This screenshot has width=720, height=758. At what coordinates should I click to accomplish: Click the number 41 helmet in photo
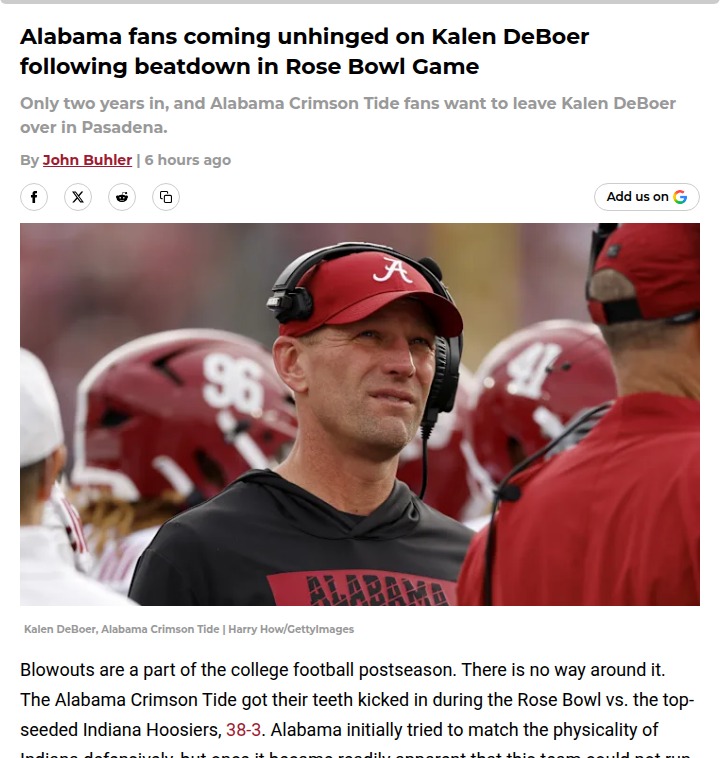(x=535, y=370)
